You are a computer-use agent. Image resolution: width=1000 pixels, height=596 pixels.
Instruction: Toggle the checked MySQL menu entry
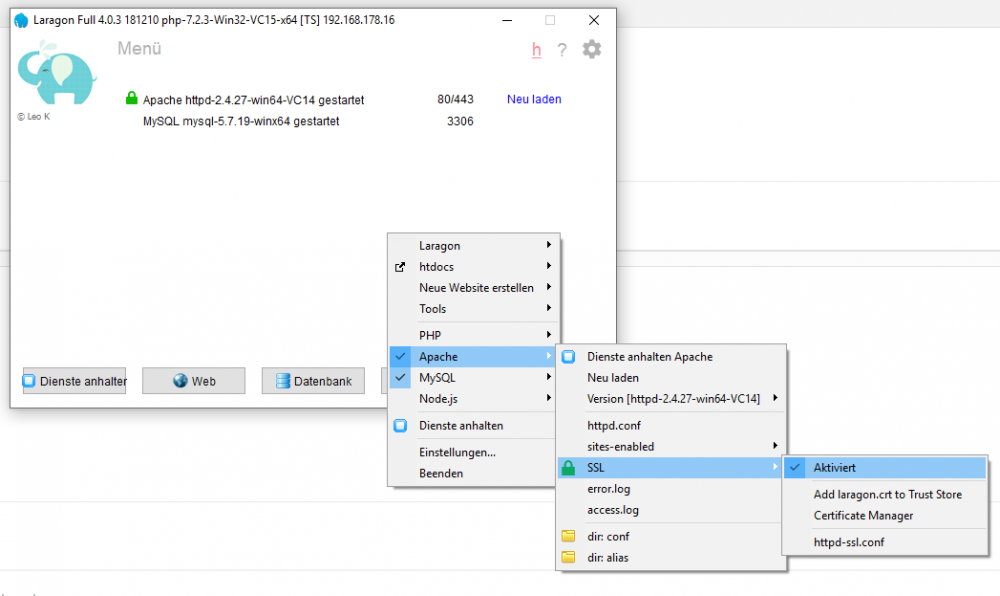click(438, 378)
